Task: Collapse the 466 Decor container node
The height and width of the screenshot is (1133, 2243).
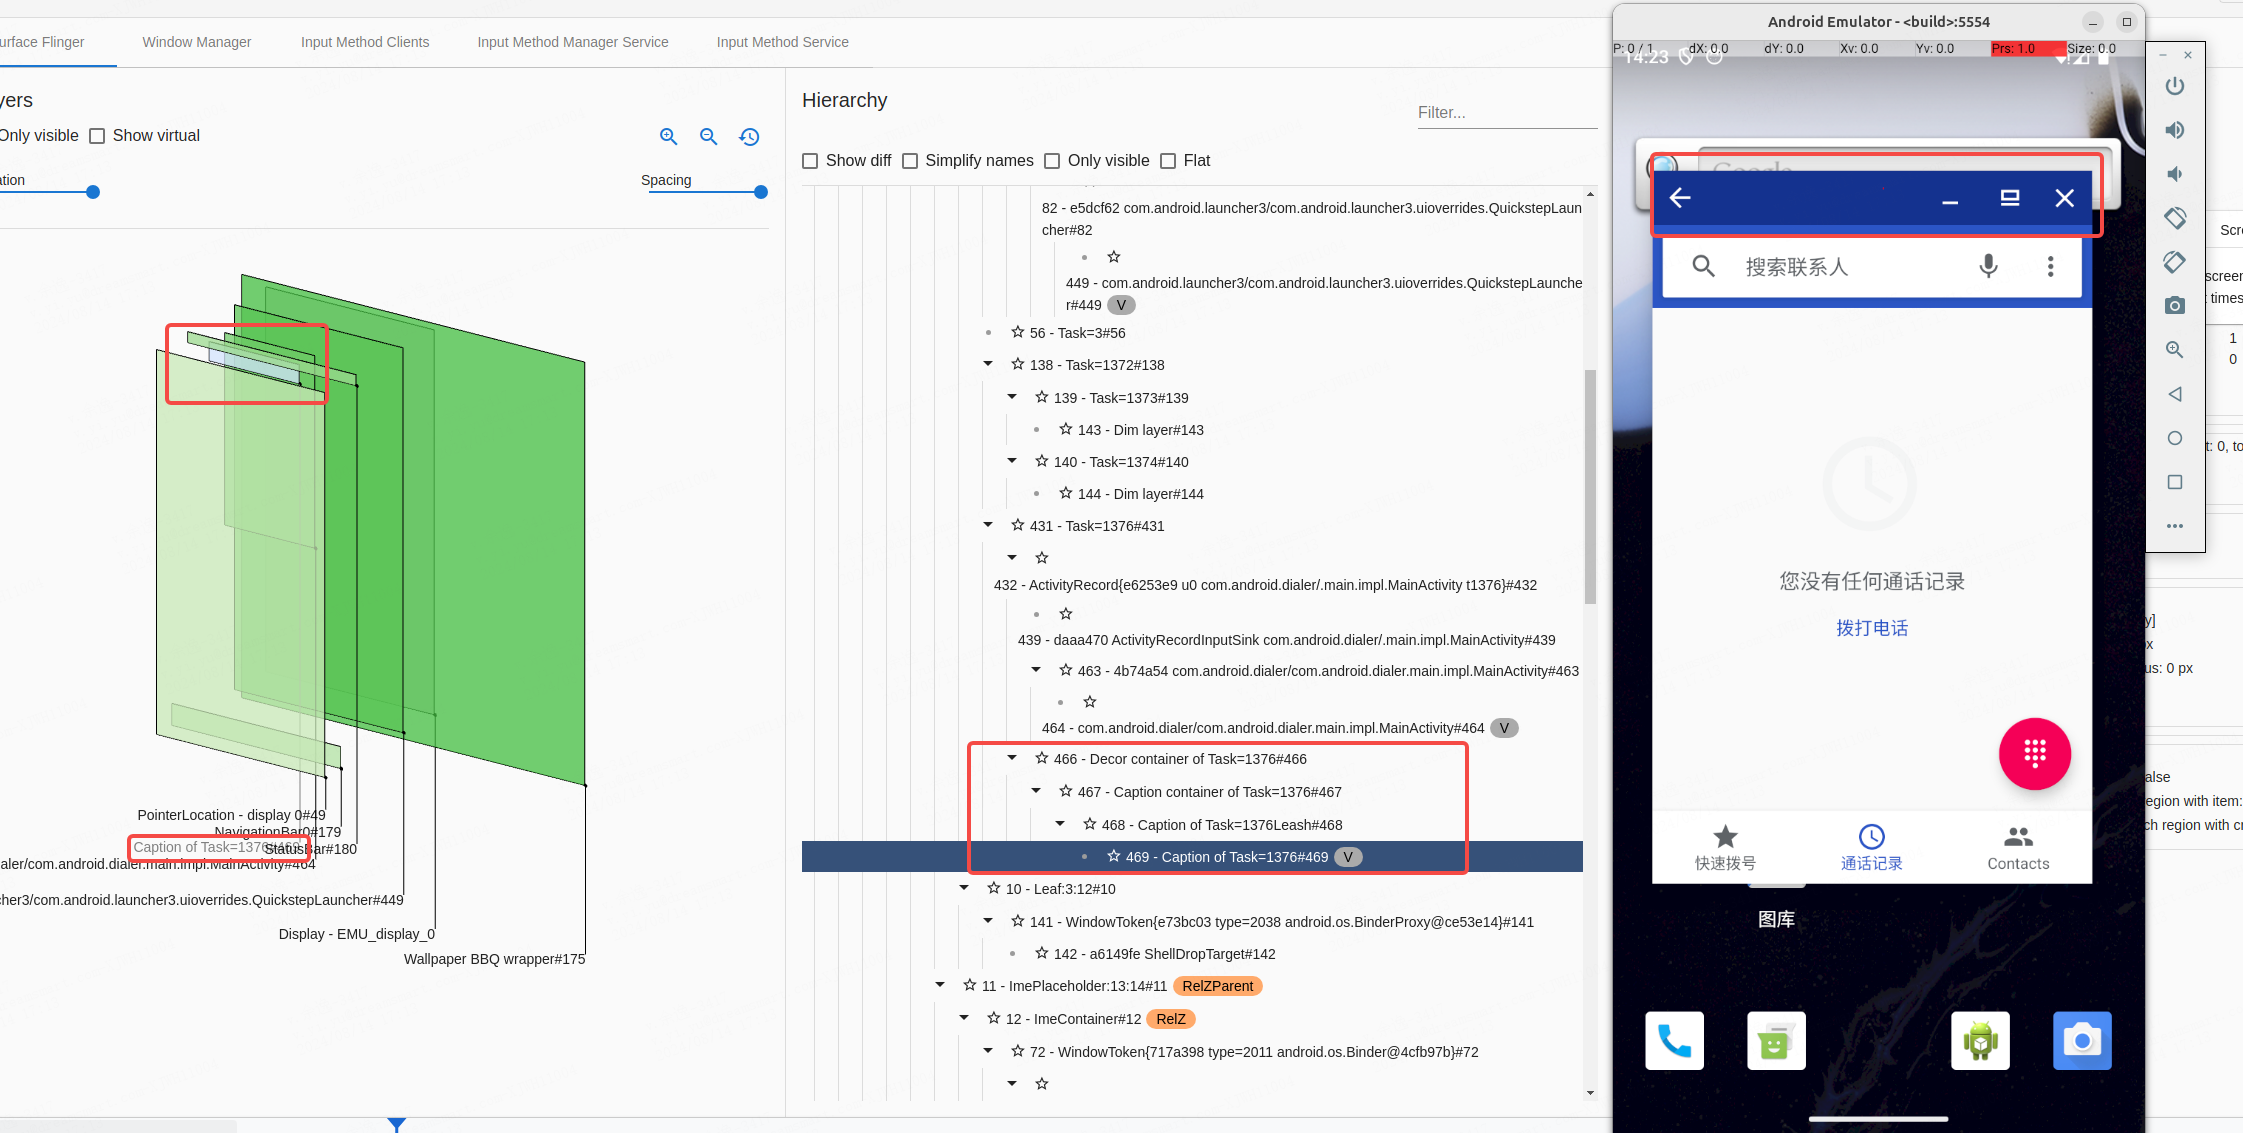Action: [1012, 758]
